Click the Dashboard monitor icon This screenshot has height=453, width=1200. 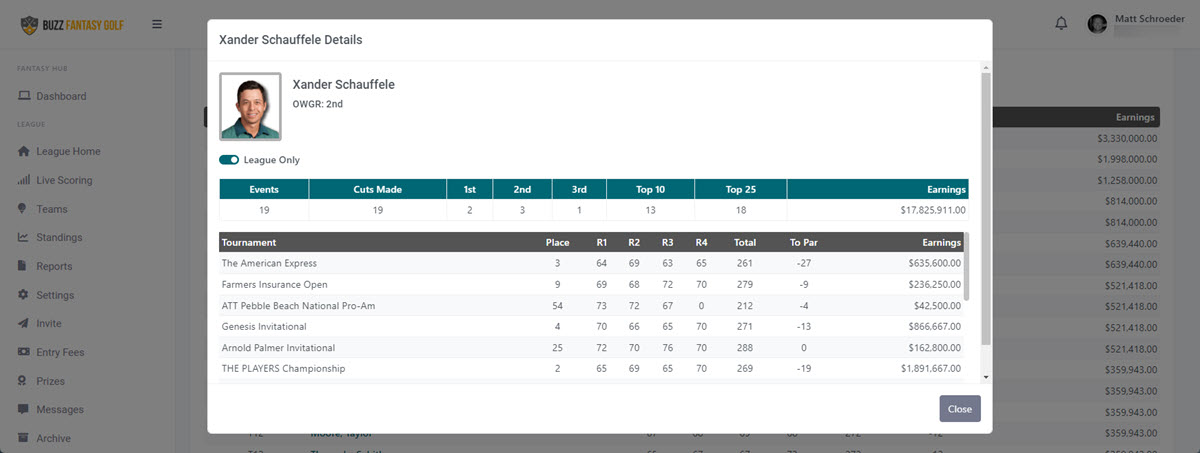[24, 97]
